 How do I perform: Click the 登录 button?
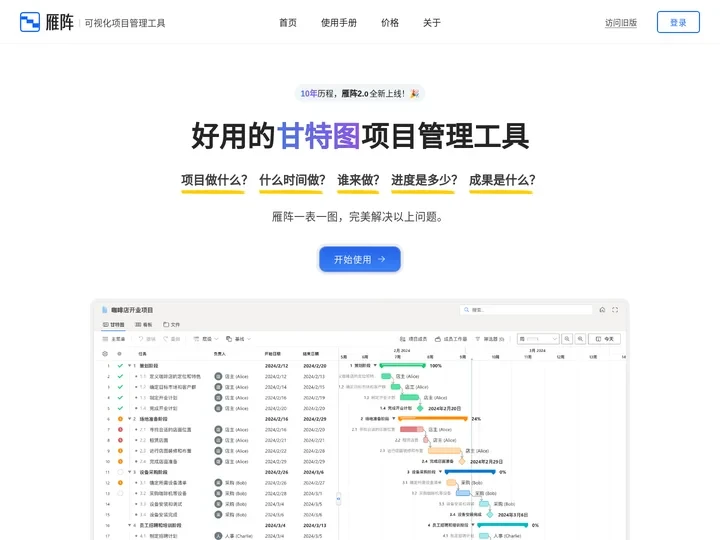pos(678,22)
